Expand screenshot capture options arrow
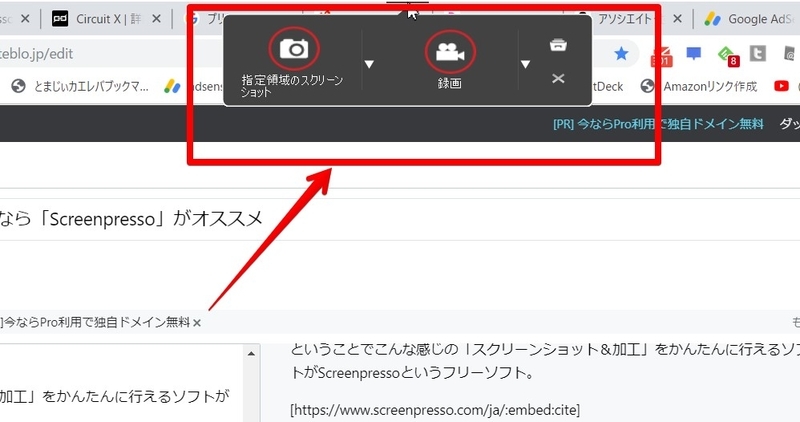 (369, 64)
